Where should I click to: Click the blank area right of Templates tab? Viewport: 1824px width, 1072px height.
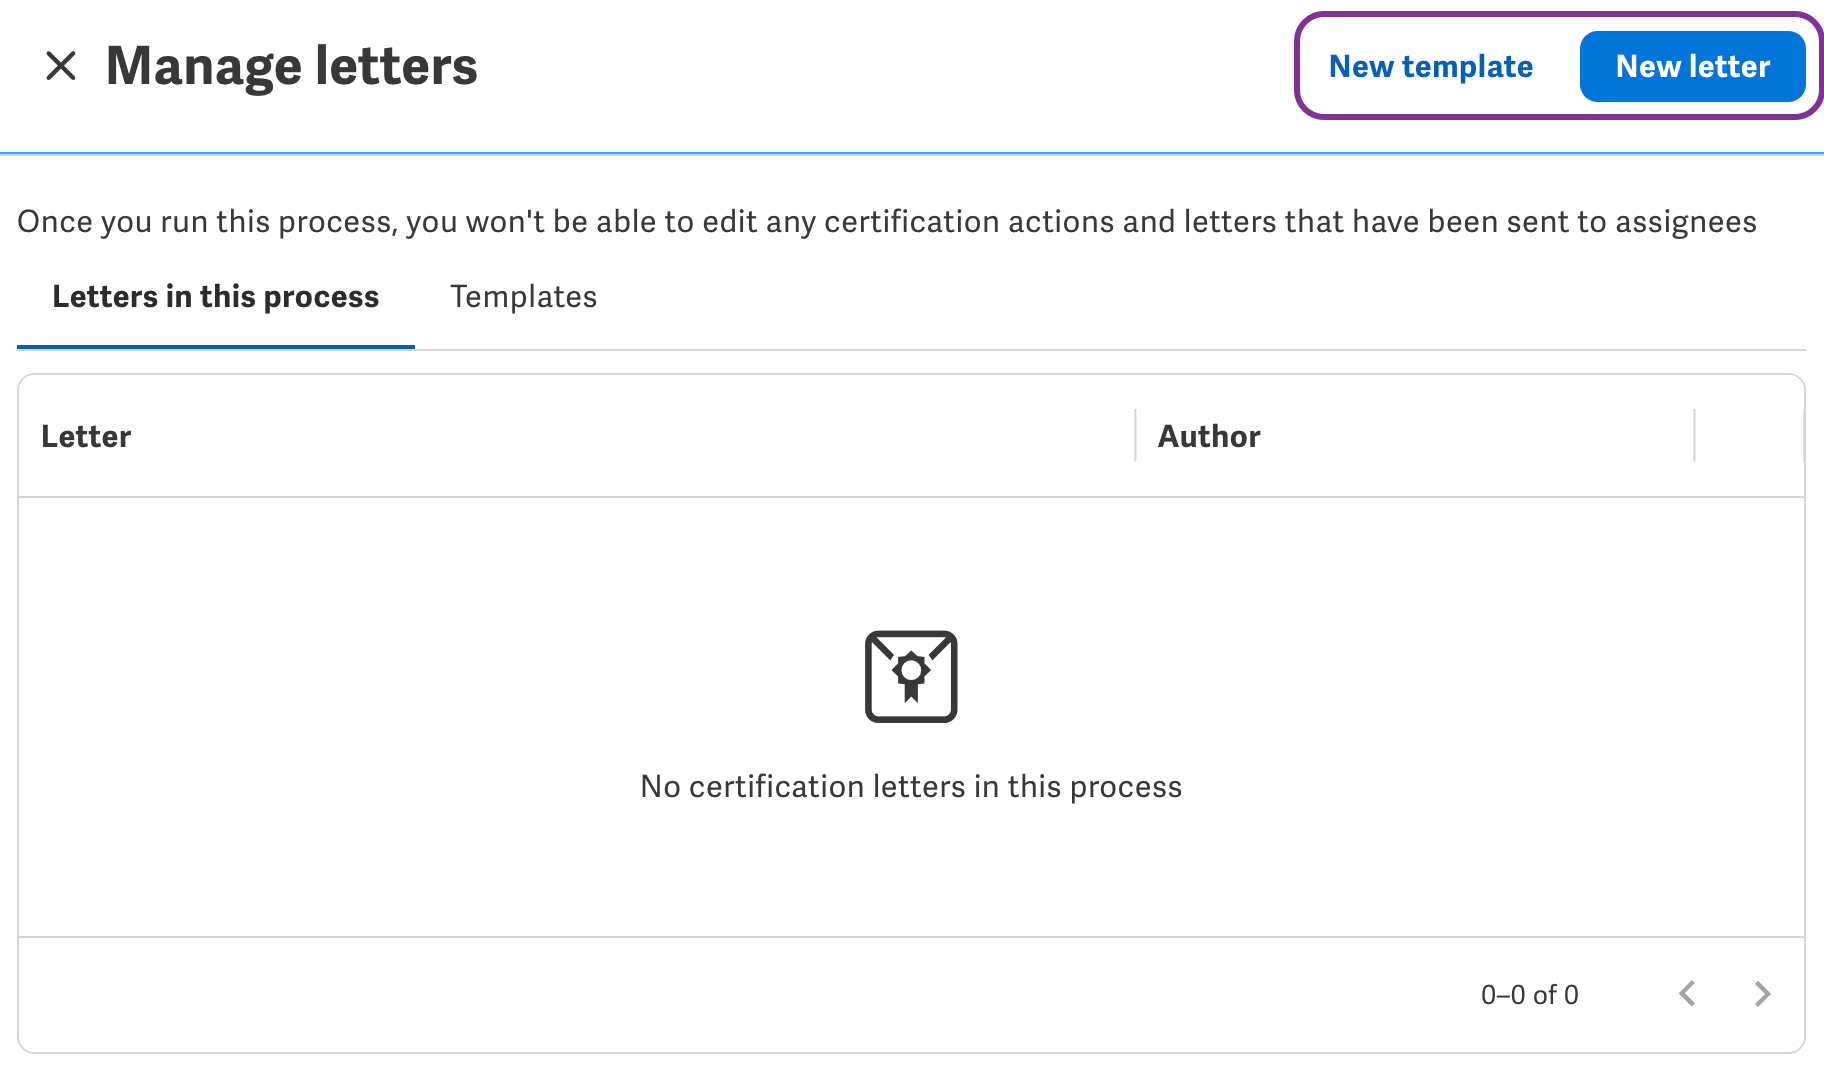pos(1200,297)
